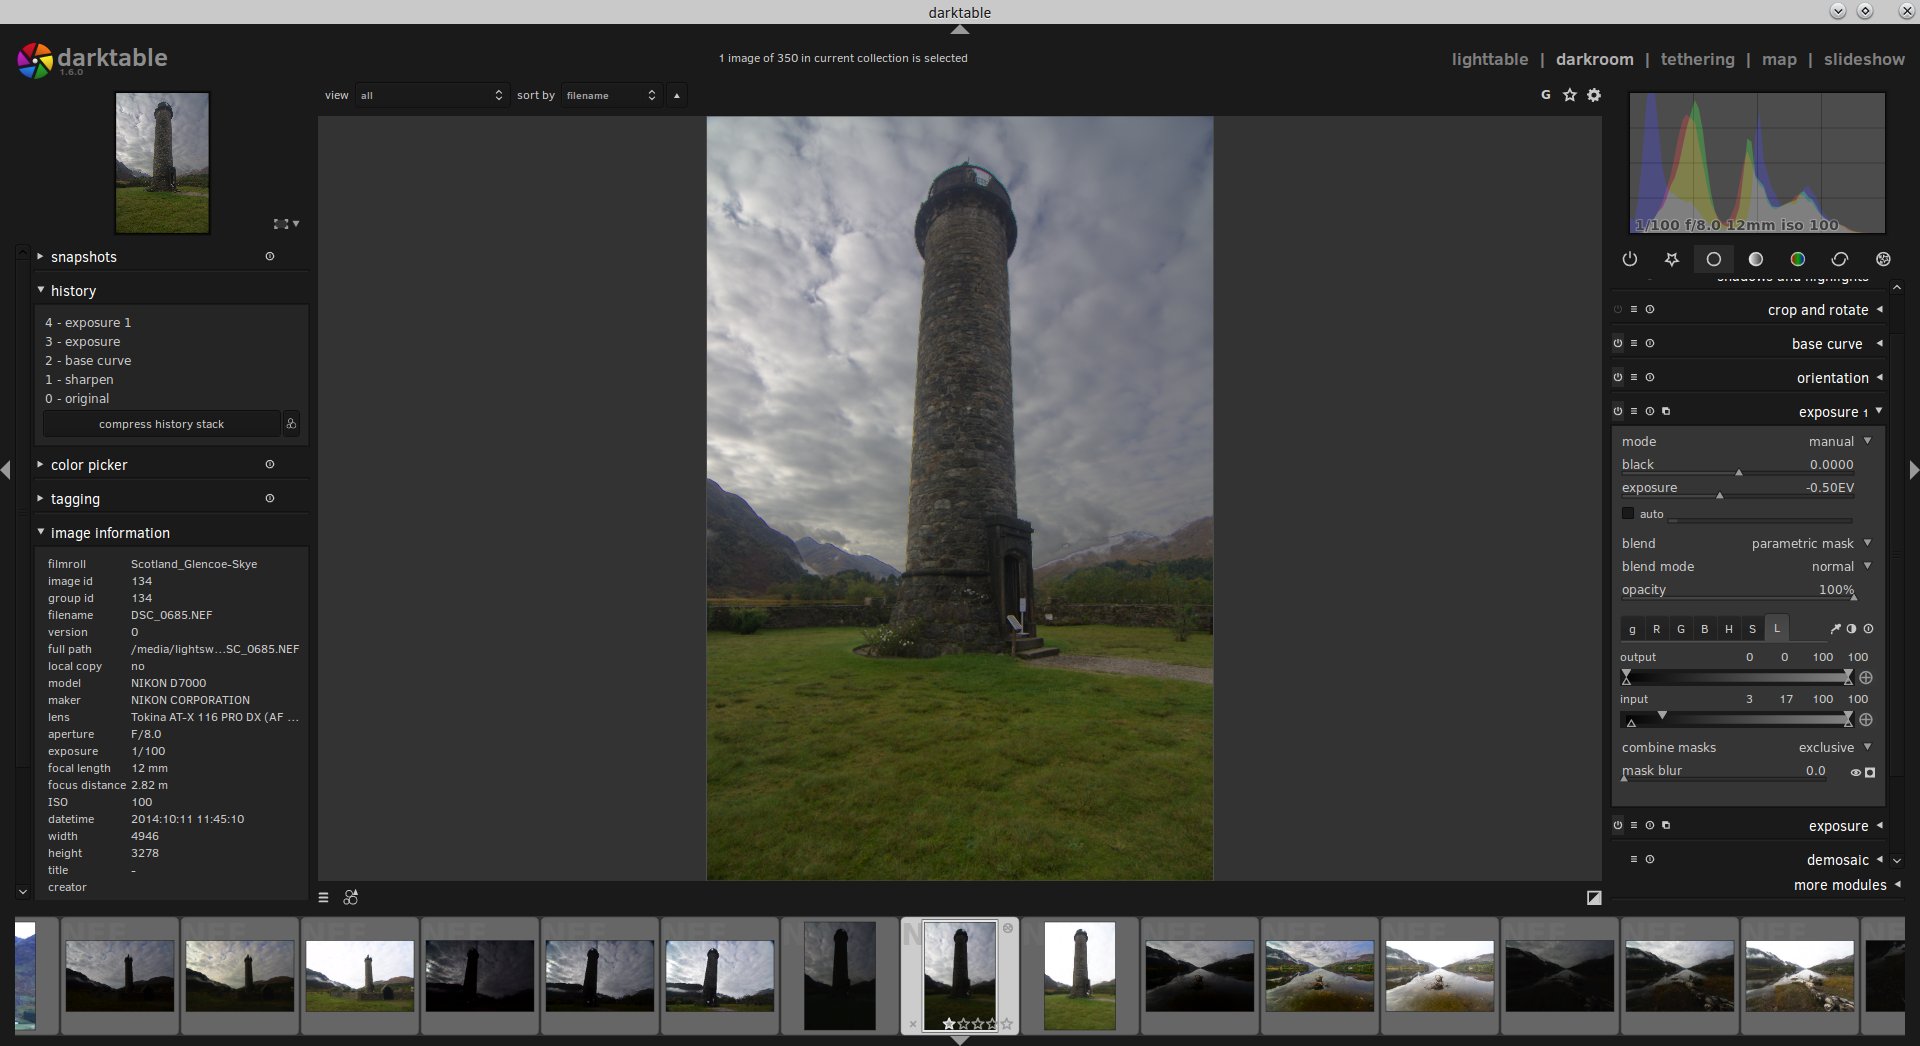Click the input slider picker plus icon
1920x1046 pixels.
(1866, 719)
